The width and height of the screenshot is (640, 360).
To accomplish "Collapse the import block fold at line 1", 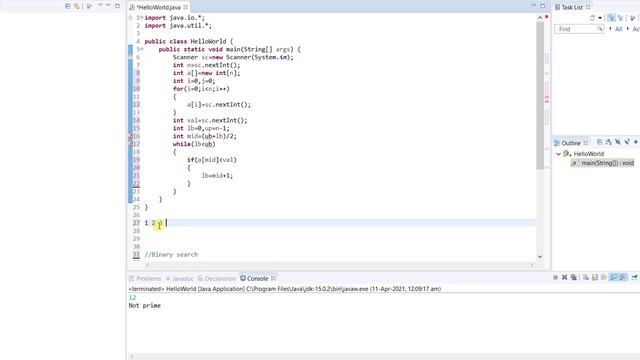I will point(142,18).
